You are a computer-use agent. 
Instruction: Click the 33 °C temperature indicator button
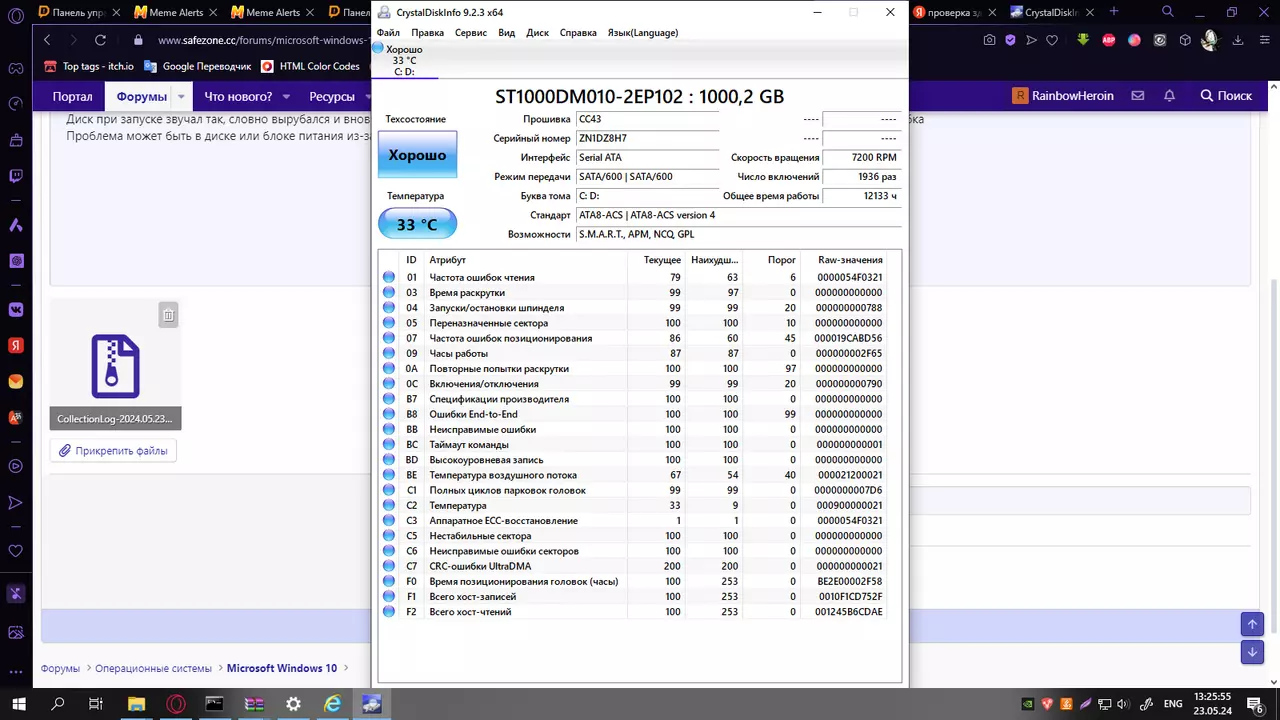pos(417,224)
